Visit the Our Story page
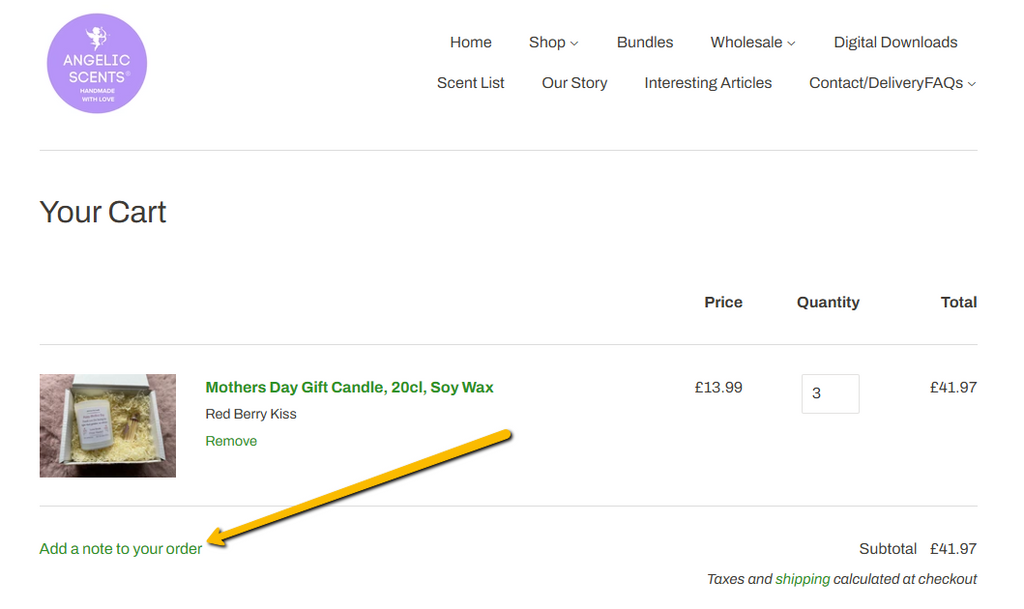The width and height of the screenshot is (1024, 609). [574, 83]
